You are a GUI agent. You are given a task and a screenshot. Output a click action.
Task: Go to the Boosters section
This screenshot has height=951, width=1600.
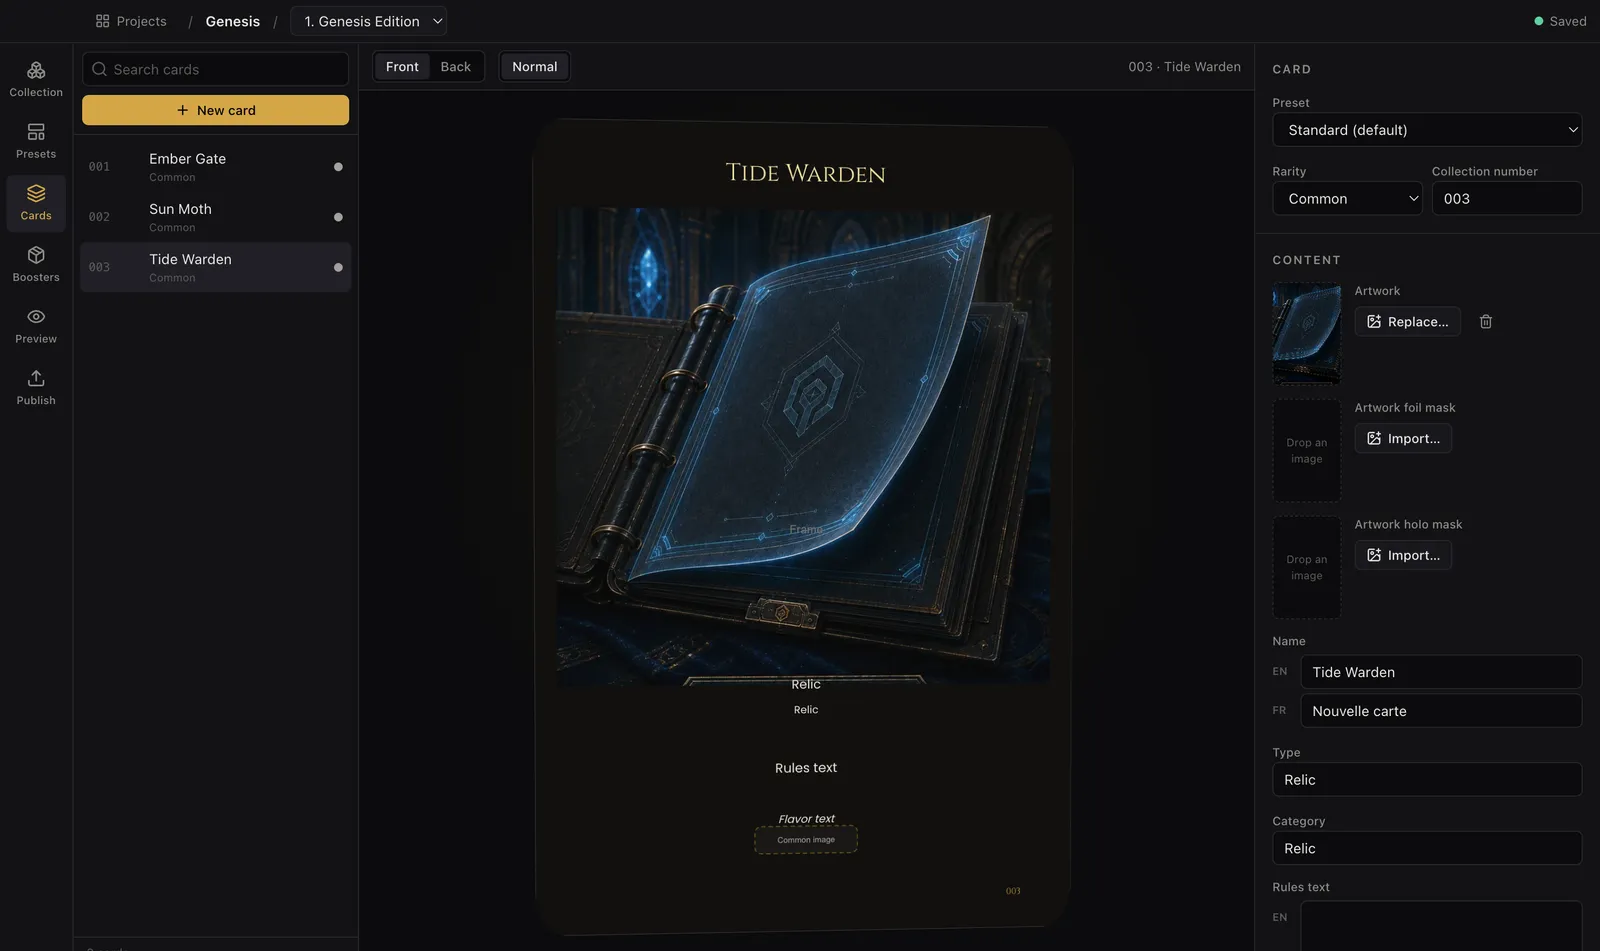(x=36, y=264)
